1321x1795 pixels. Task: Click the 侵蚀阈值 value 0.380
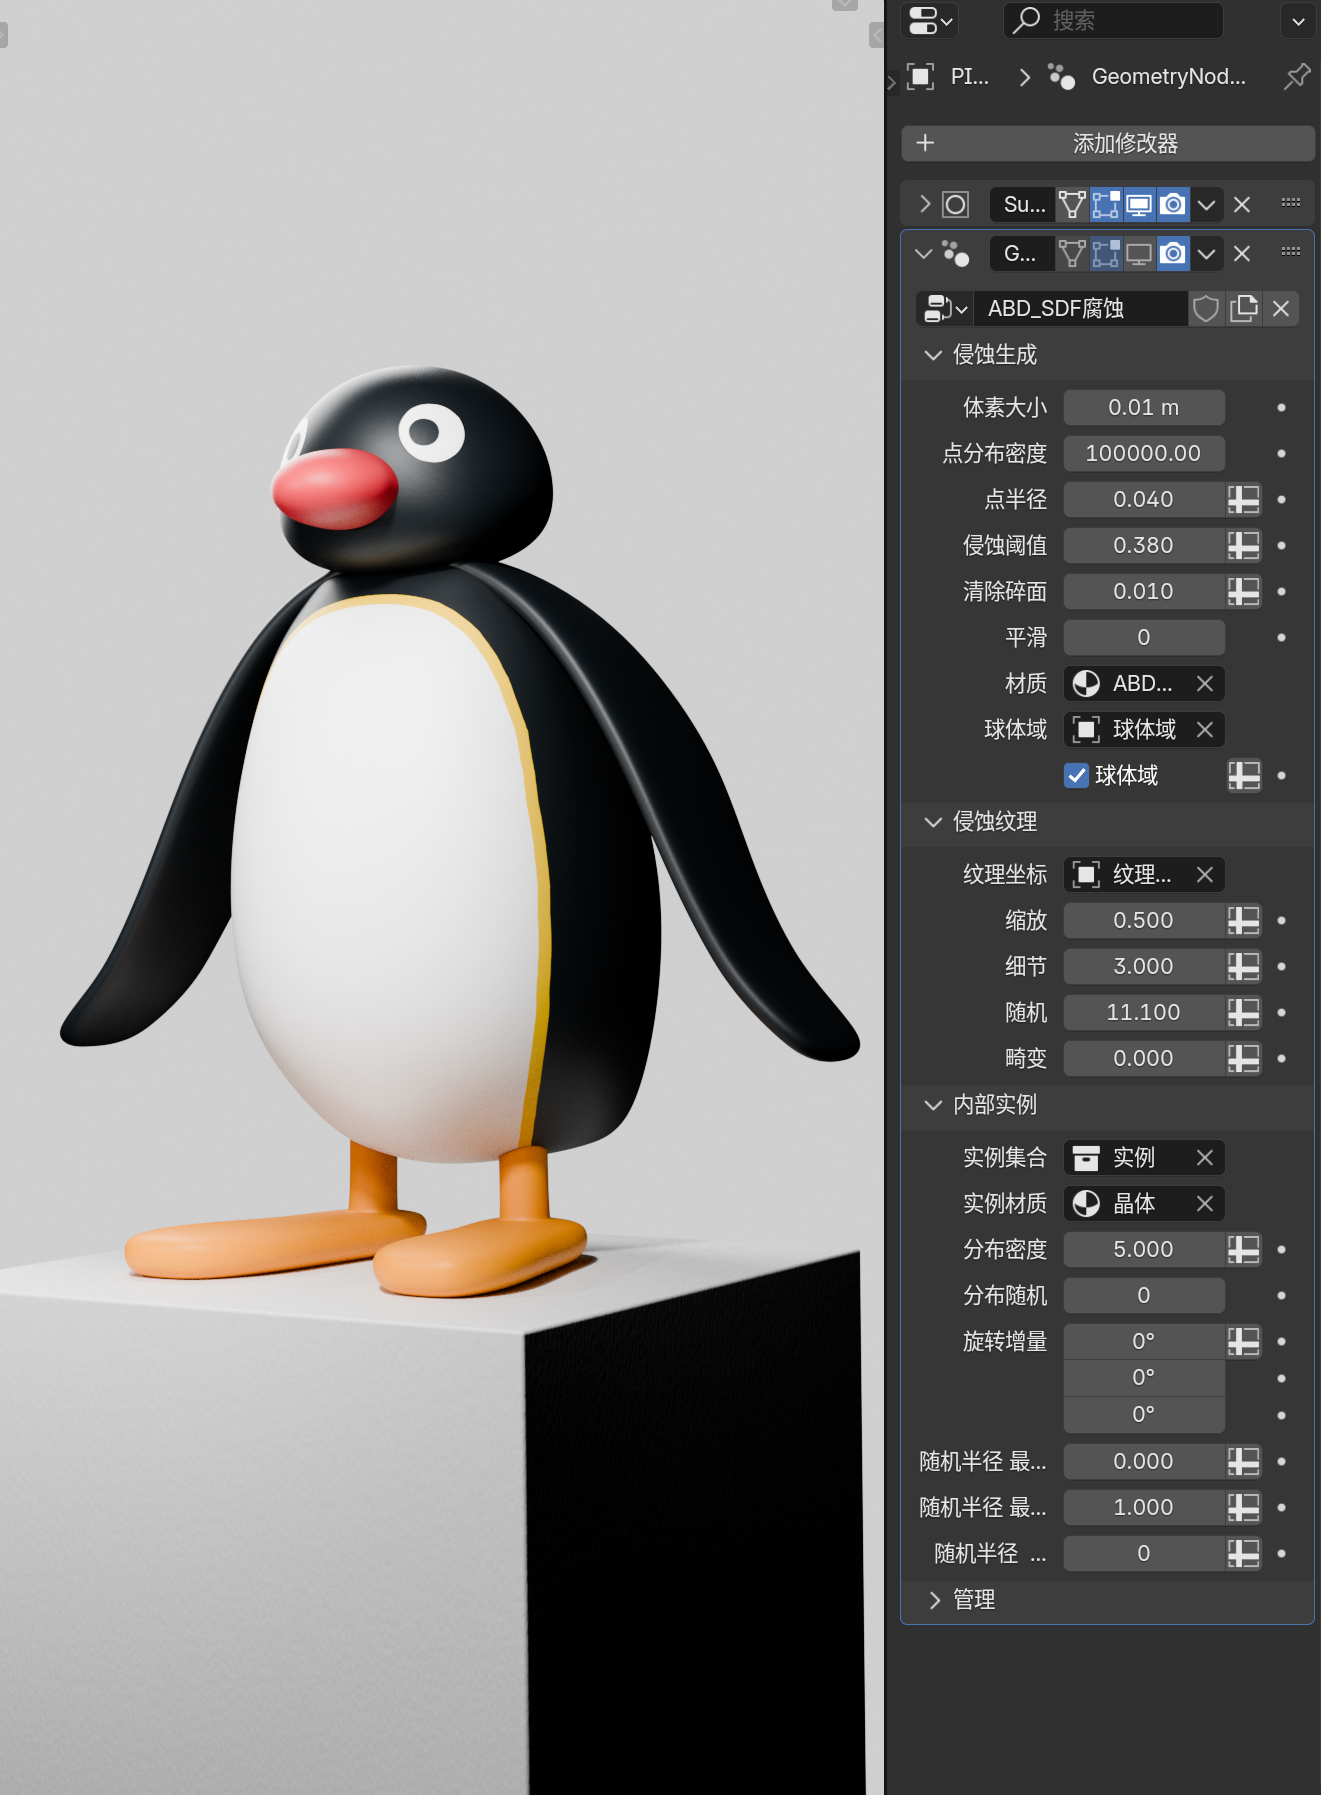pyautogui.click(x=1144, y=546)
